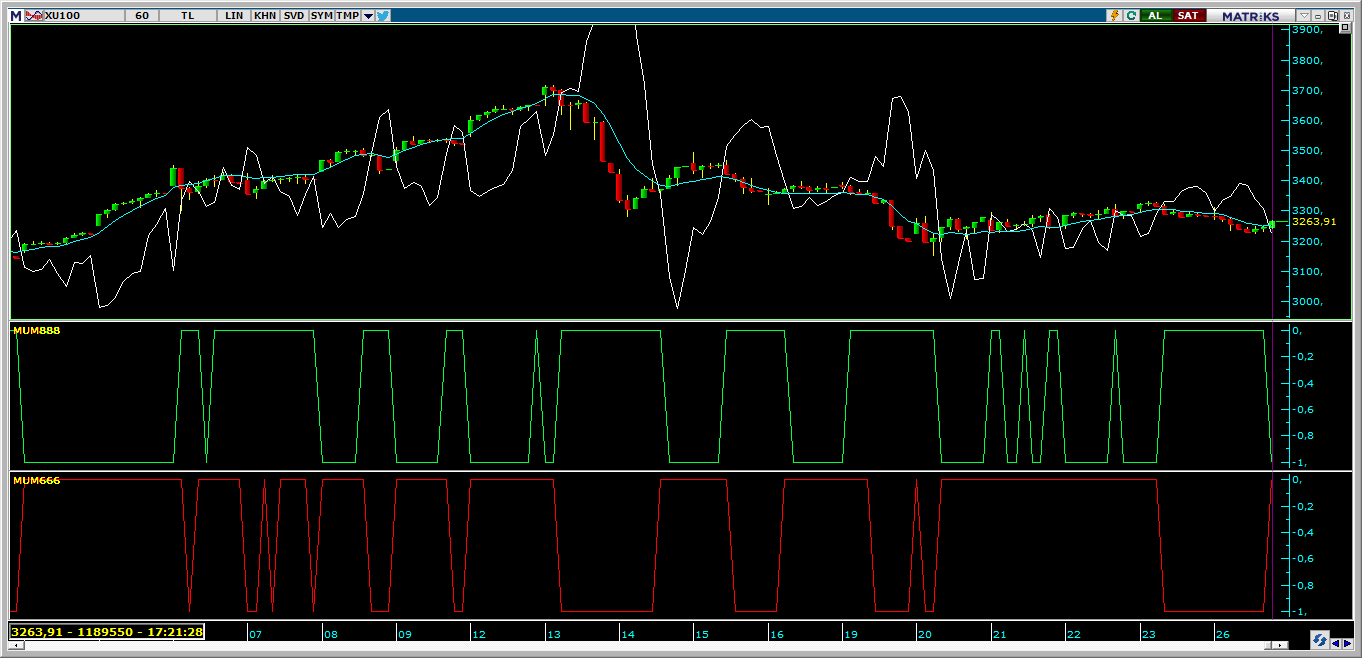Screen dimensions: 1362x658
Task: Click the horizontal scrollbar right arrow
Action: [x=1280, y=645]
